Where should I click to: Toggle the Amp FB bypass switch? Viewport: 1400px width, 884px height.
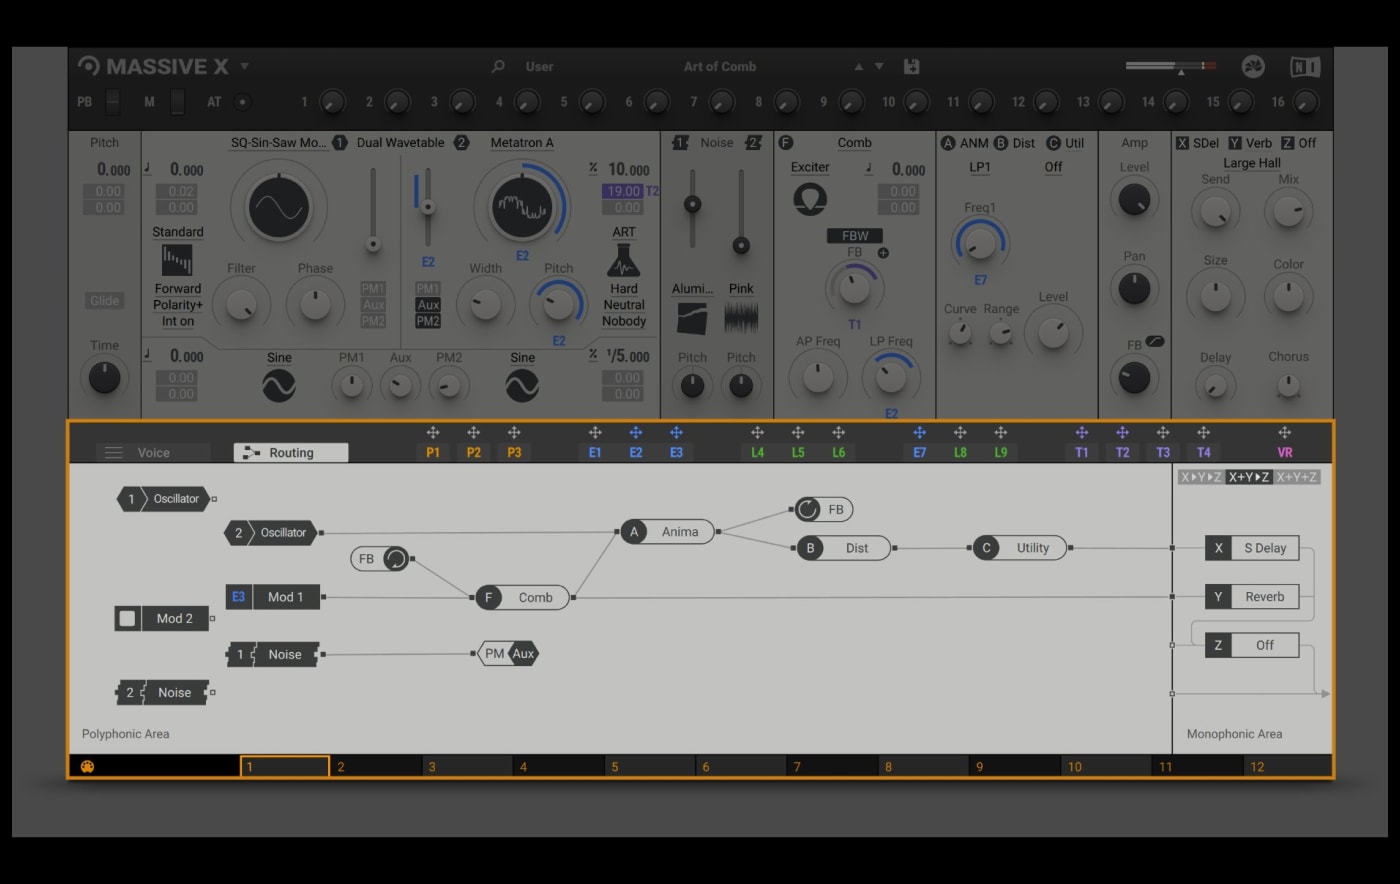tap(1155, 341)
